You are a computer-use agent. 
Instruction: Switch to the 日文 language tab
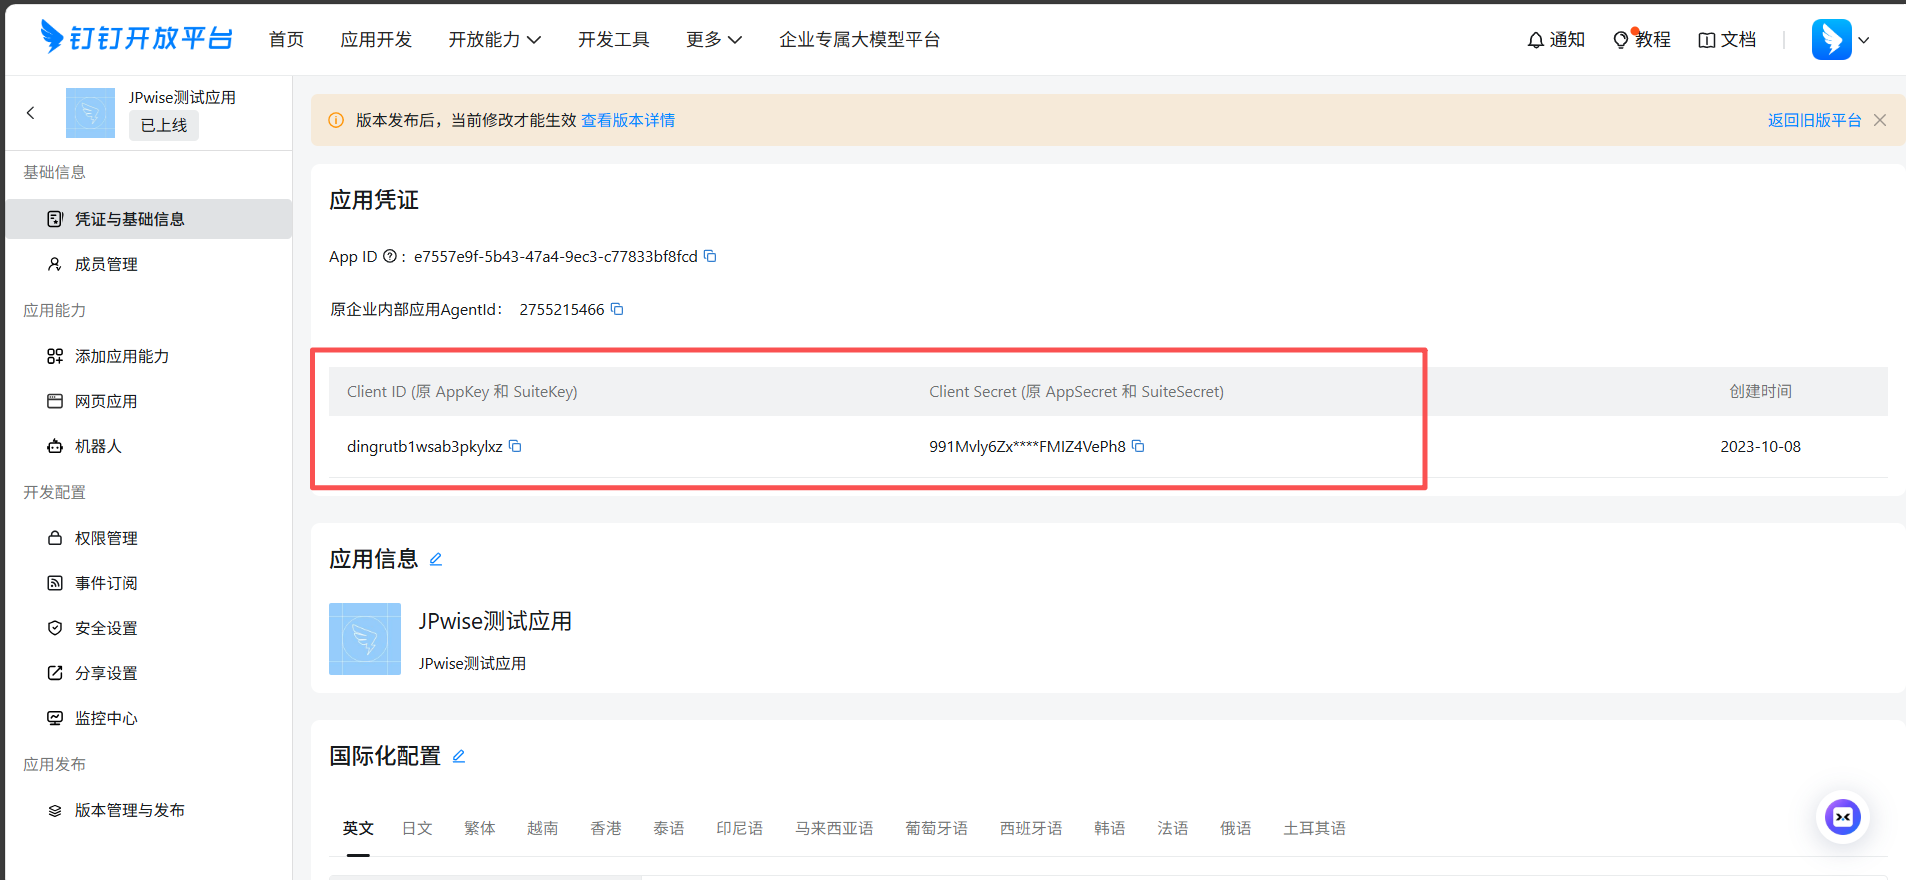(x=417, y=828)
